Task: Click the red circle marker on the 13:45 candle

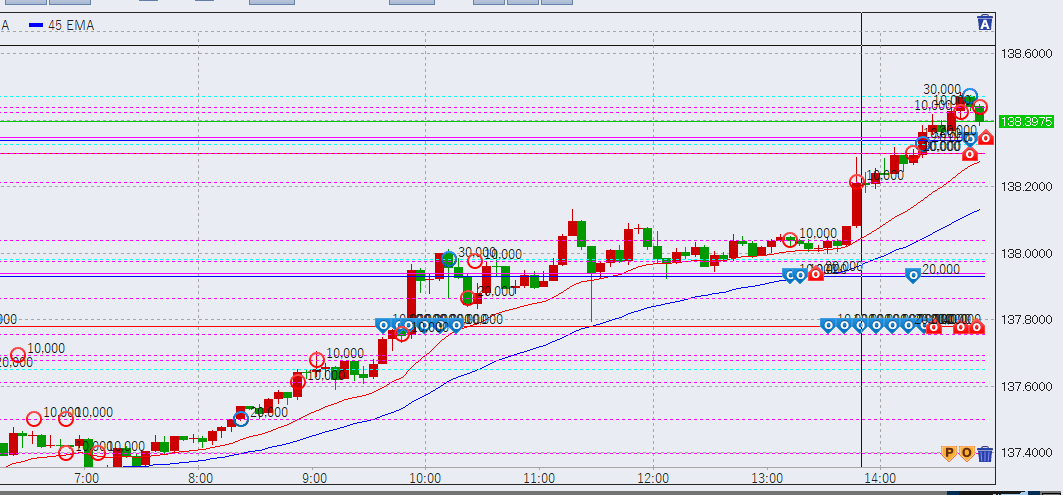Action: pos(856,182)
